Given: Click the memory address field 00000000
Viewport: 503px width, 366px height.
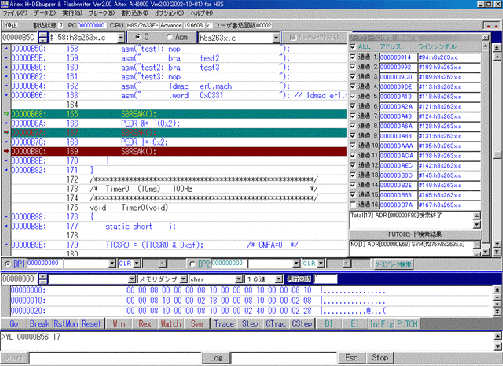Looking at the screenshot, I should [x=19, y=279].
